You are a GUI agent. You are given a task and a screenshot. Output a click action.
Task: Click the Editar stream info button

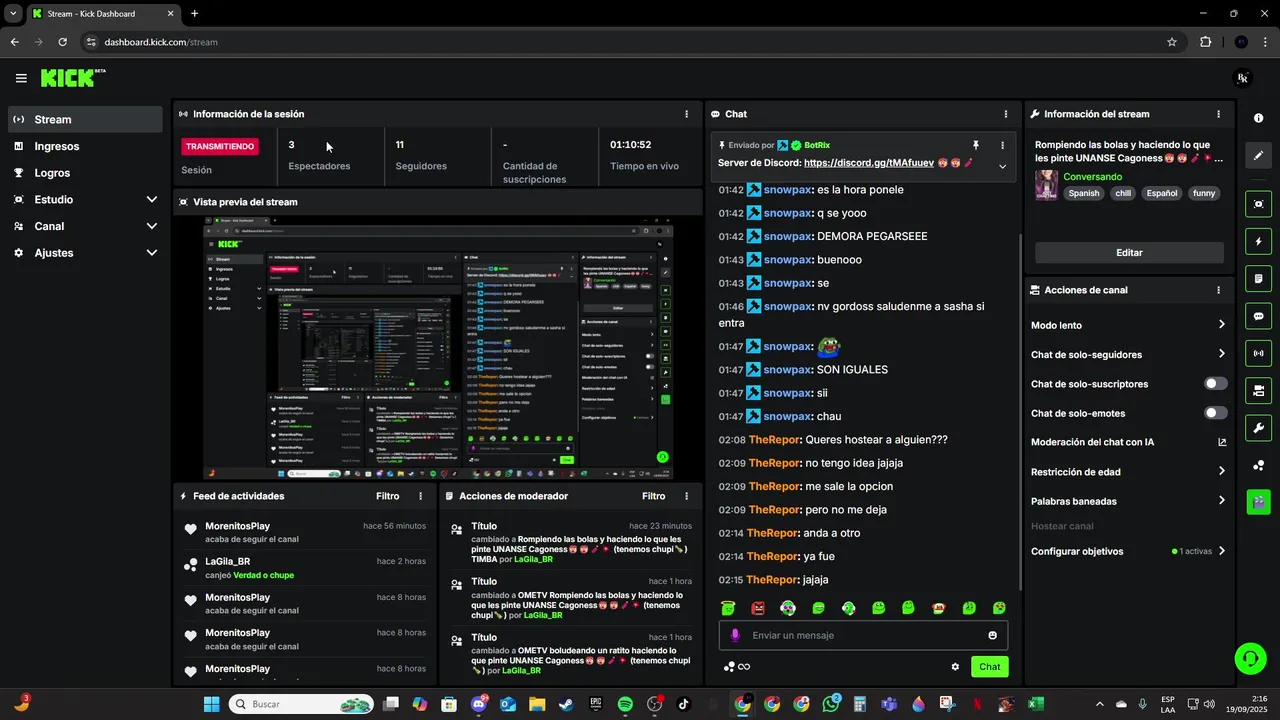(x=1129, y=253)
